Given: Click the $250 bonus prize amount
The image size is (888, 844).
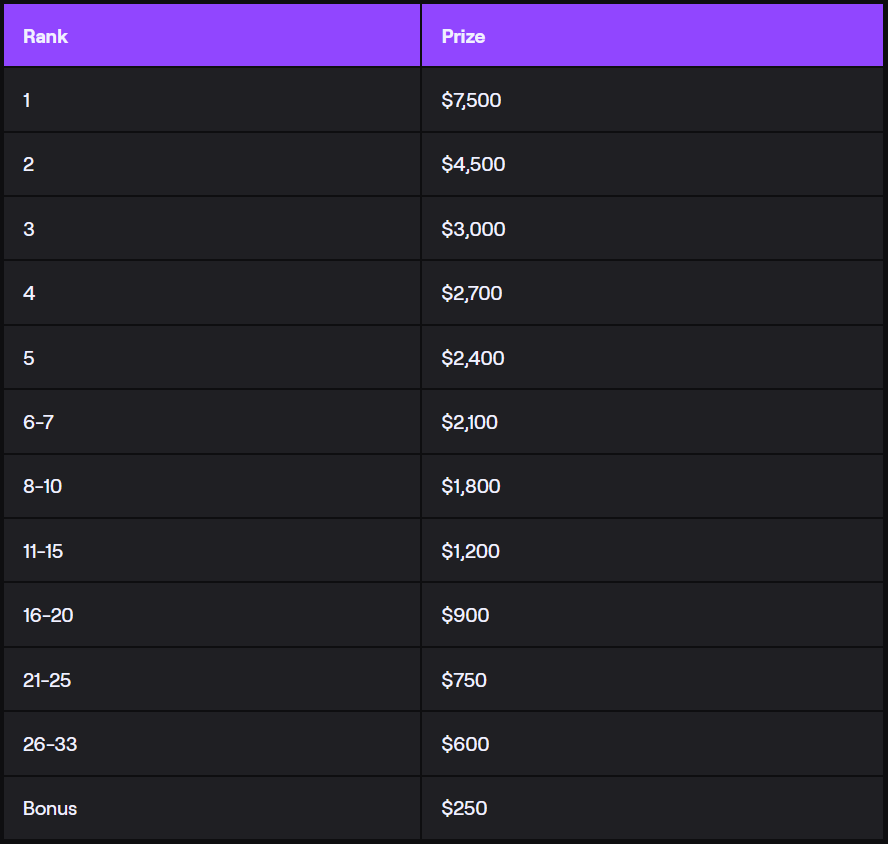Looking at the screenshot, I should [464, 808].
